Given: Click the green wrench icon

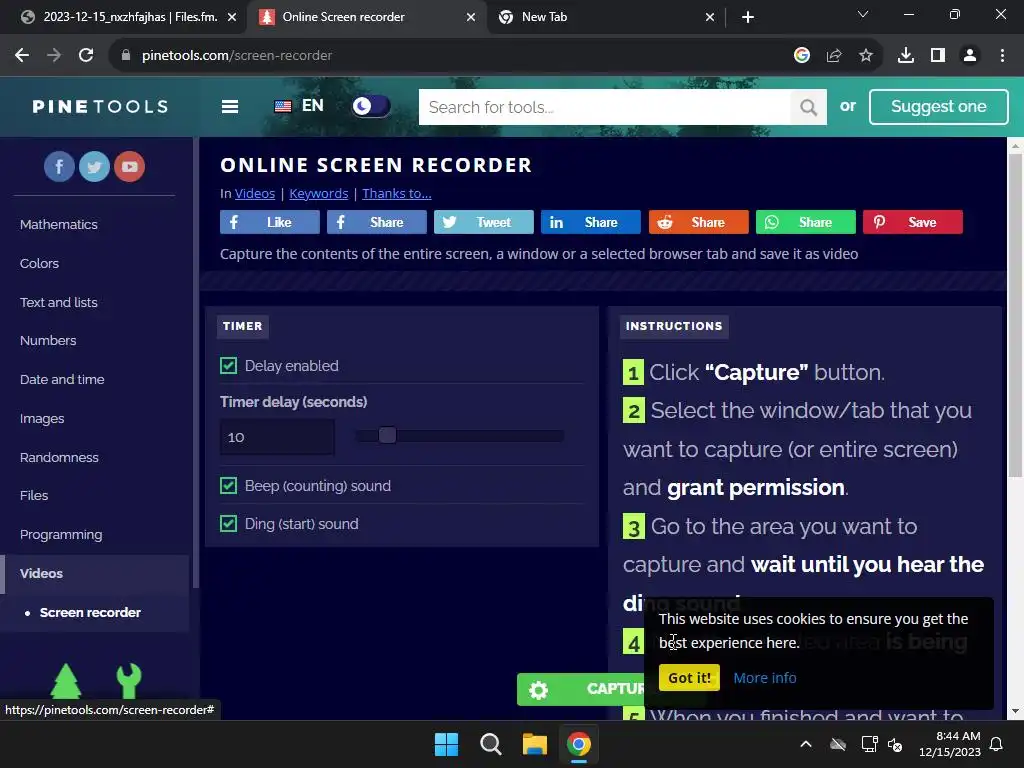Looking at the screenshot, I should (x=129, y=681).
